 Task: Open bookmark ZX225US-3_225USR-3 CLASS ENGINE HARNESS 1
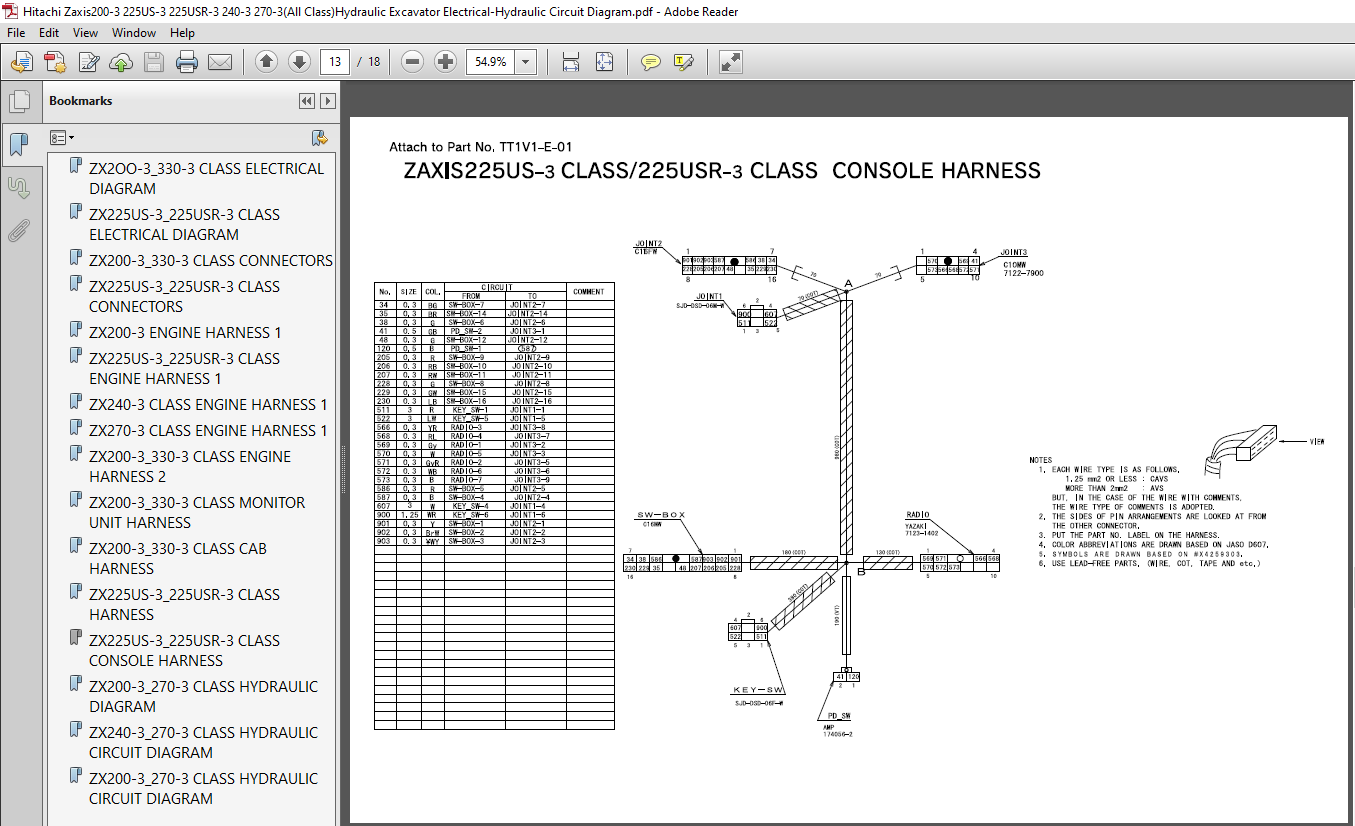pos(184,368)
